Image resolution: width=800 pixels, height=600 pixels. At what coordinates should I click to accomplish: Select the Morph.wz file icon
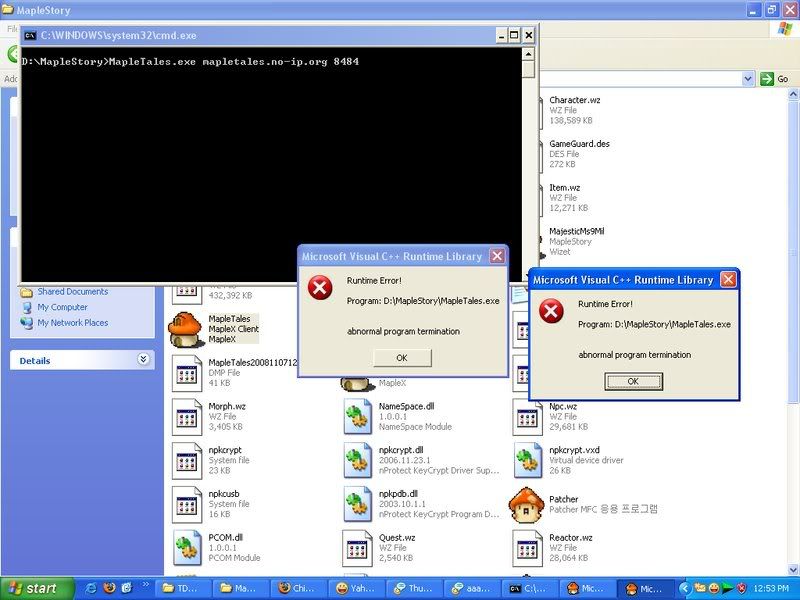(x=186, y=417)
